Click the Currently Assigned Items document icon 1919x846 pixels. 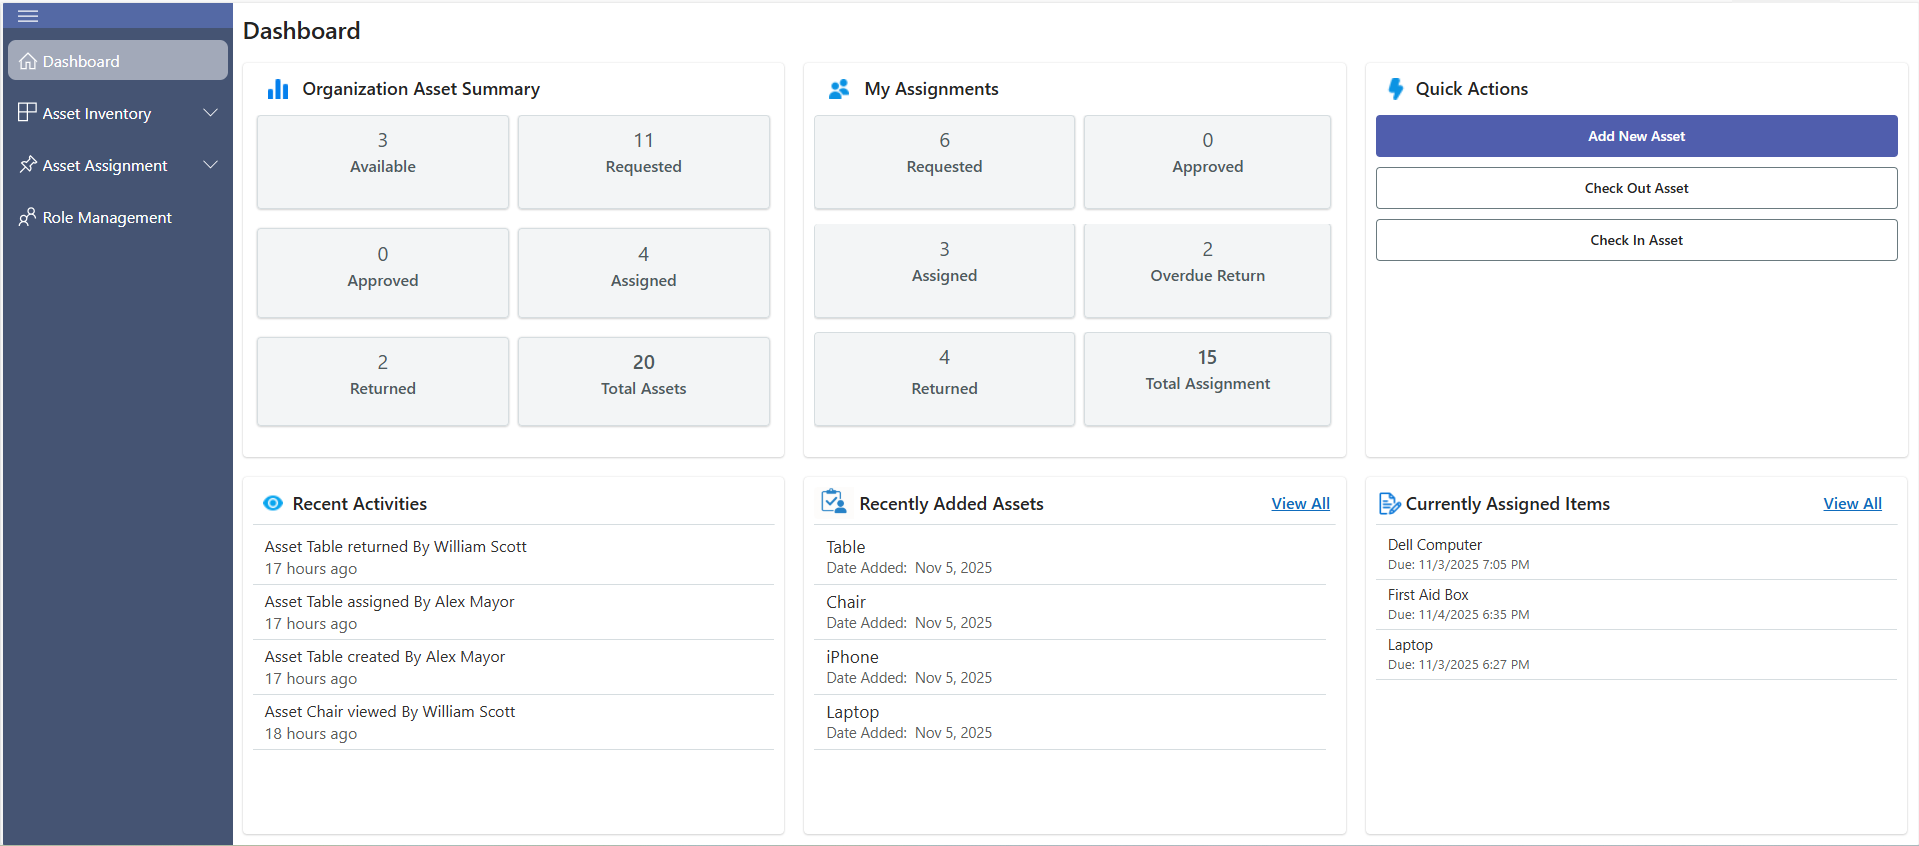pyautogui.click(x=1389, y=504)
